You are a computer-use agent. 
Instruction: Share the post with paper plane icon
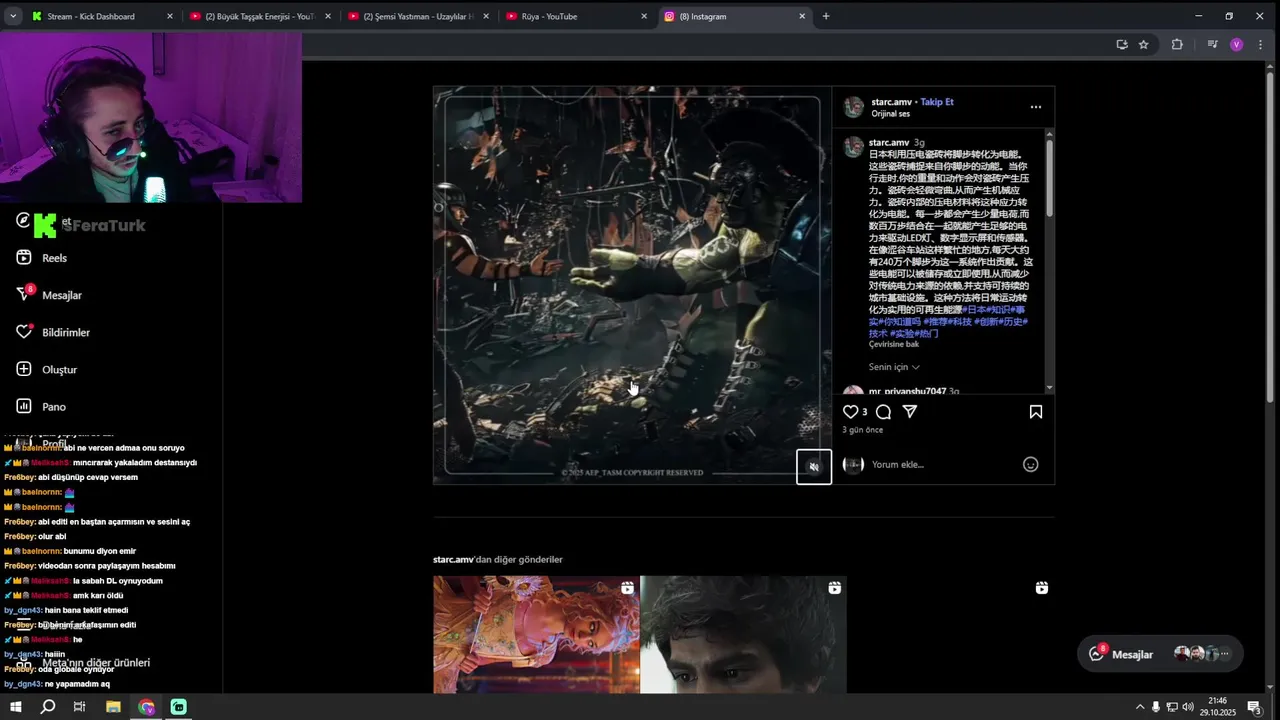pyautogui.click(x=910, y=412)
